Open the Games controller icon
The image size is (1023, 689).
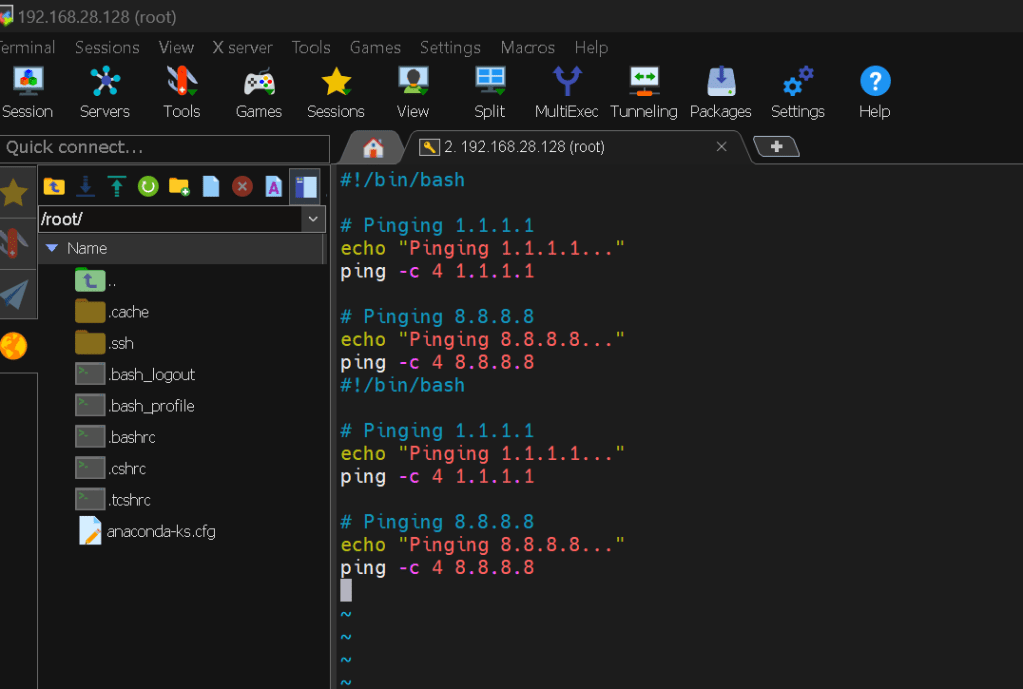[258, 93]
